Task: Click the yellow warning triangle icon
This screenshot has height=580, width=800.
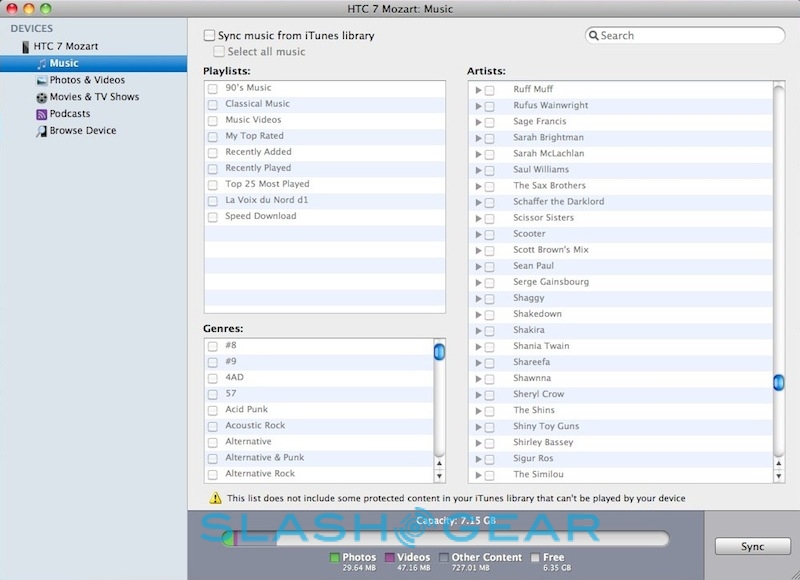Action: [215, 498]
